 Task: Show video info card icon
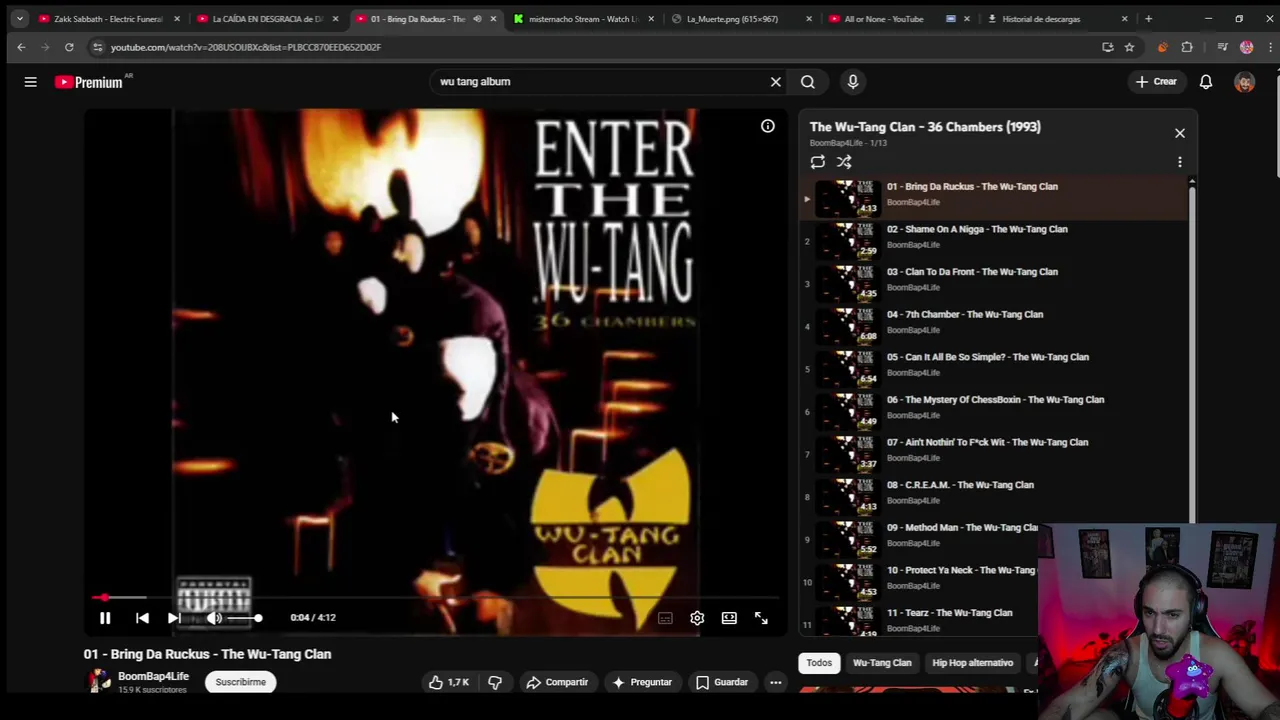(767, 126)
